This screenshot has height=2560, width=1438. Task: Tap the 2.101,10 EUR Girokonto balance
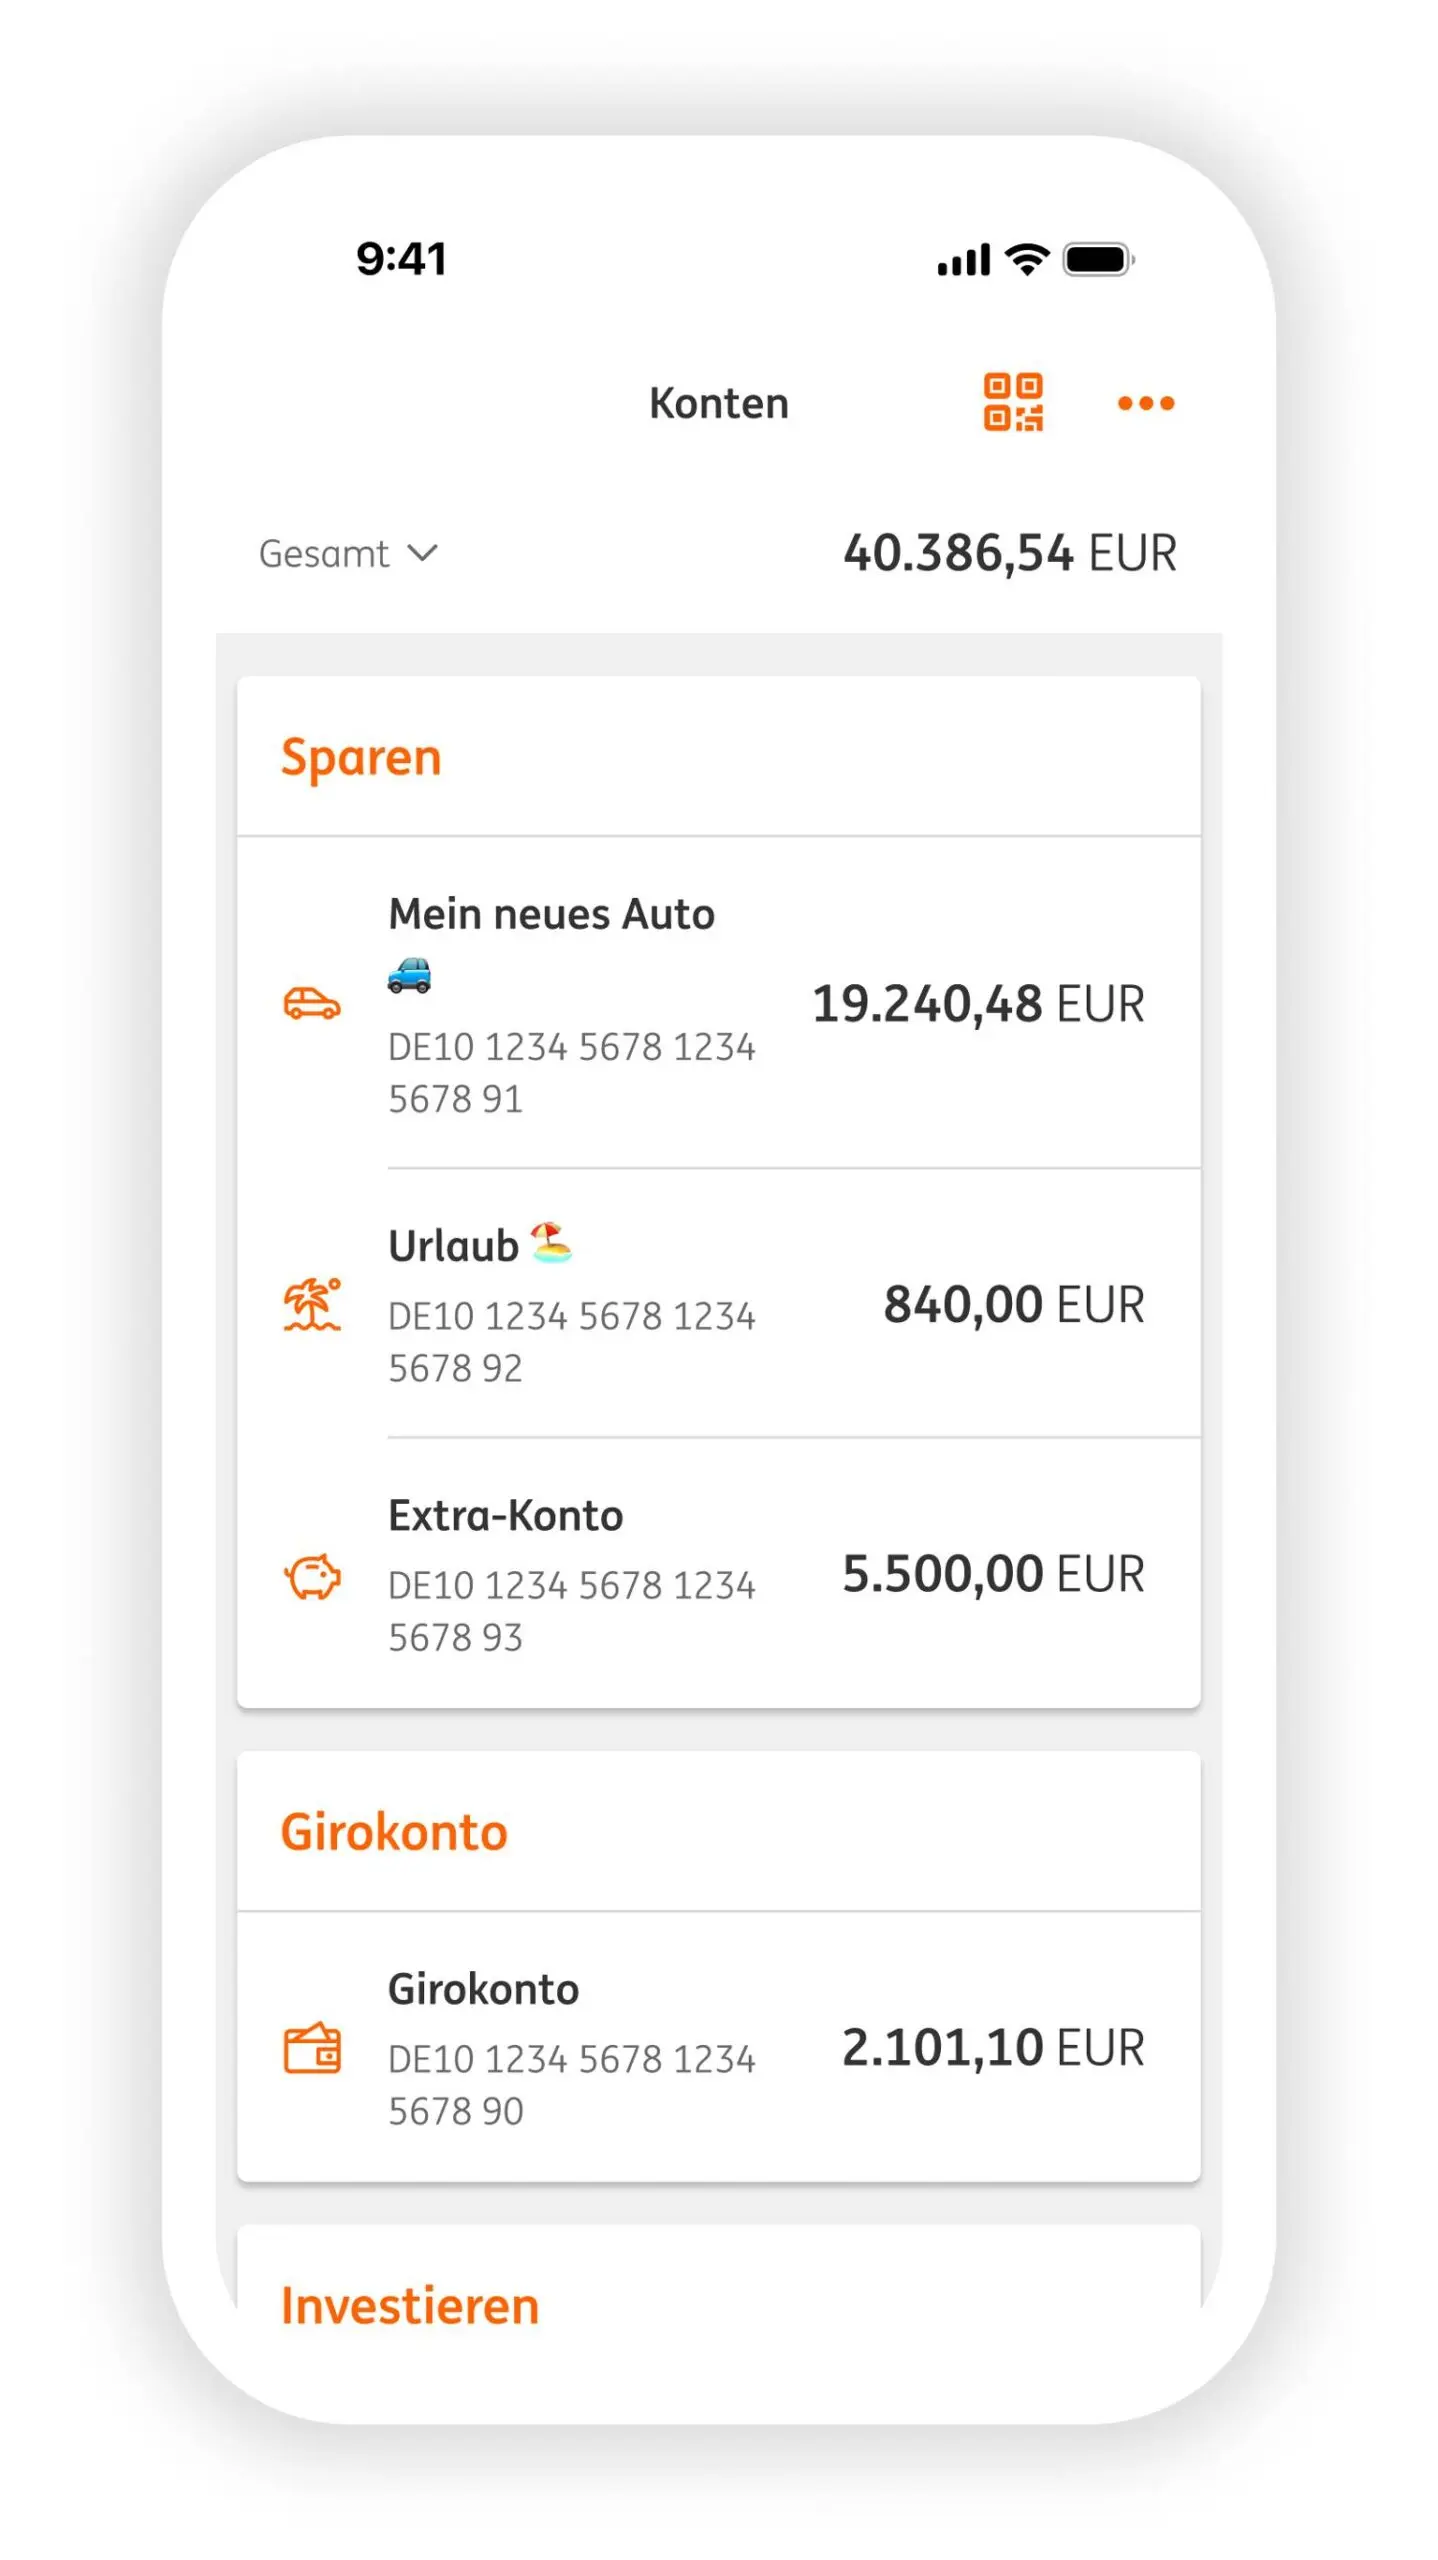pyautogui.click(x=992, y=2047)
